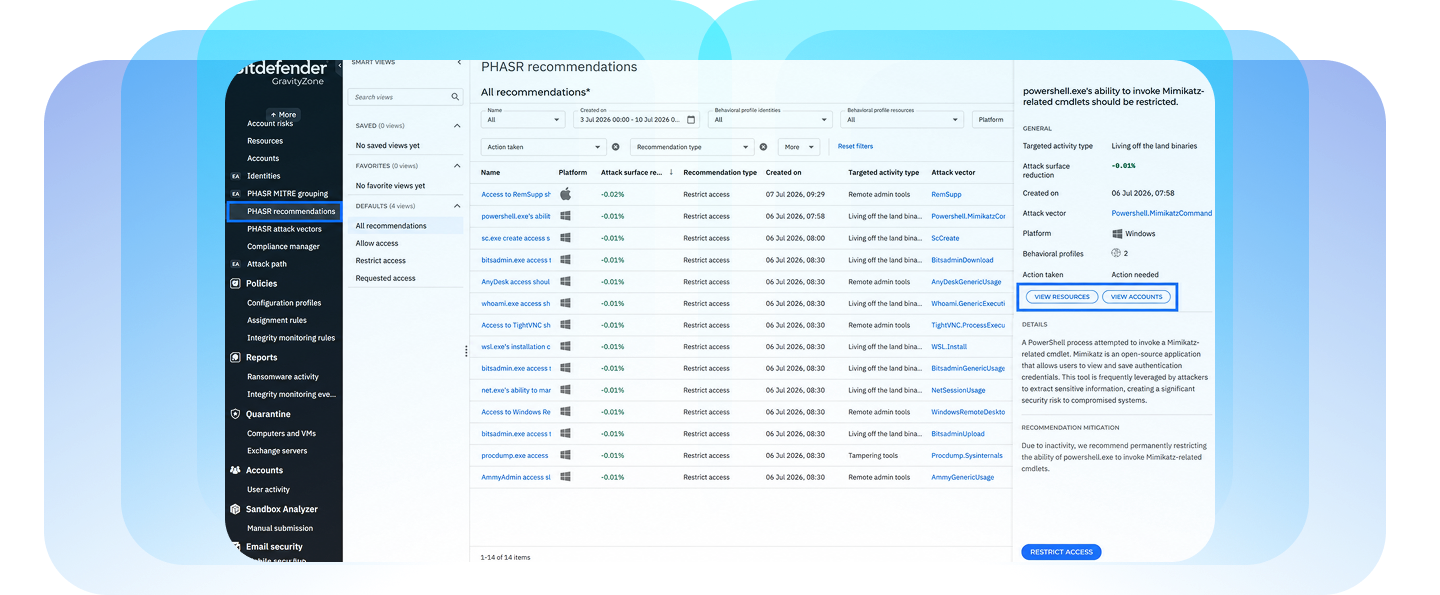Viewport: 1440px width, 595px height.
Task: Collapse the FAVORITES views section
Action: pos(458,166)
